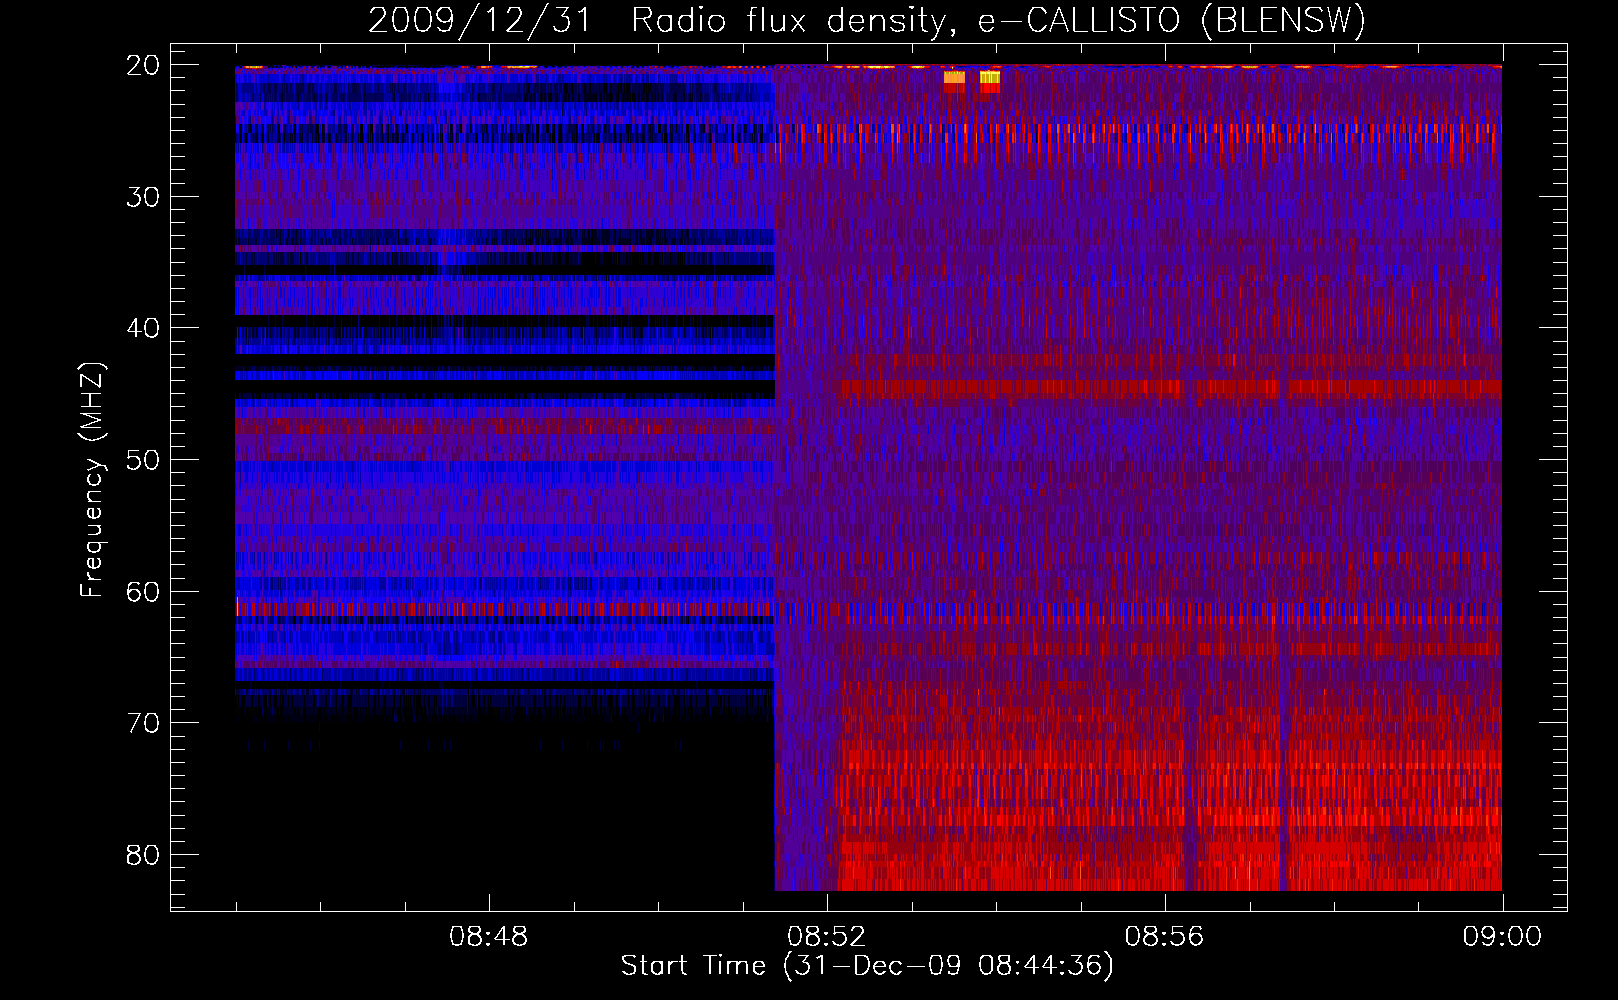Click the frequency tick label 30

143,197
